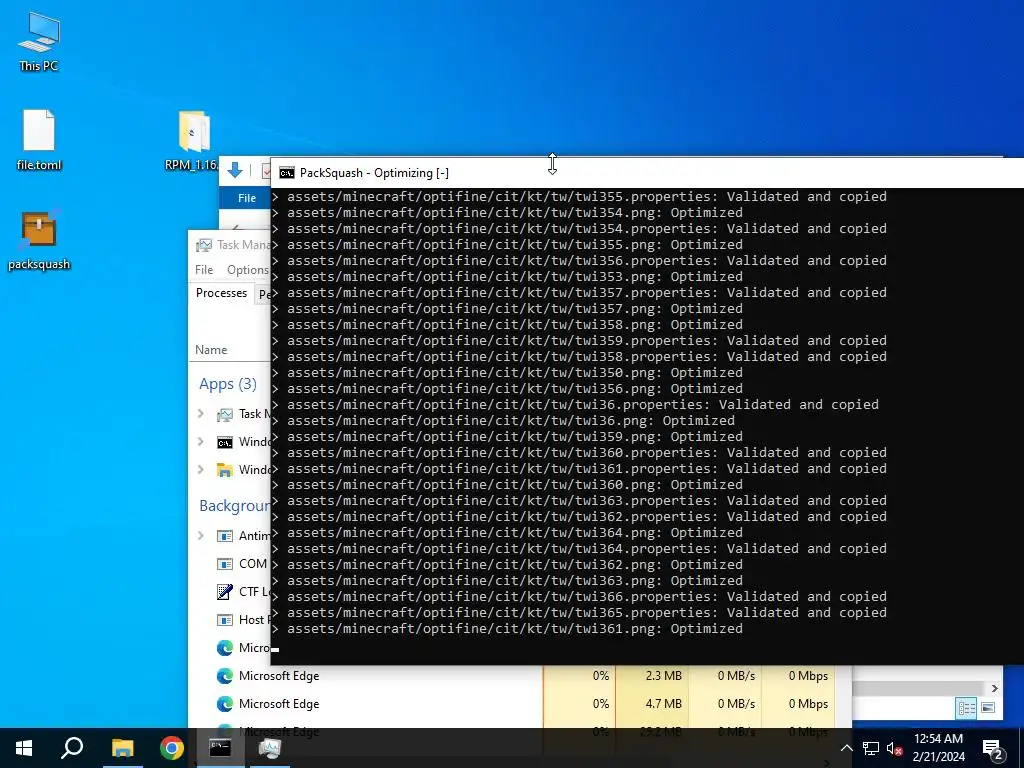This screenshot has width=1024, height=768.
Task: Expand the Windows Command Processor row
Action: click(201, 441)
